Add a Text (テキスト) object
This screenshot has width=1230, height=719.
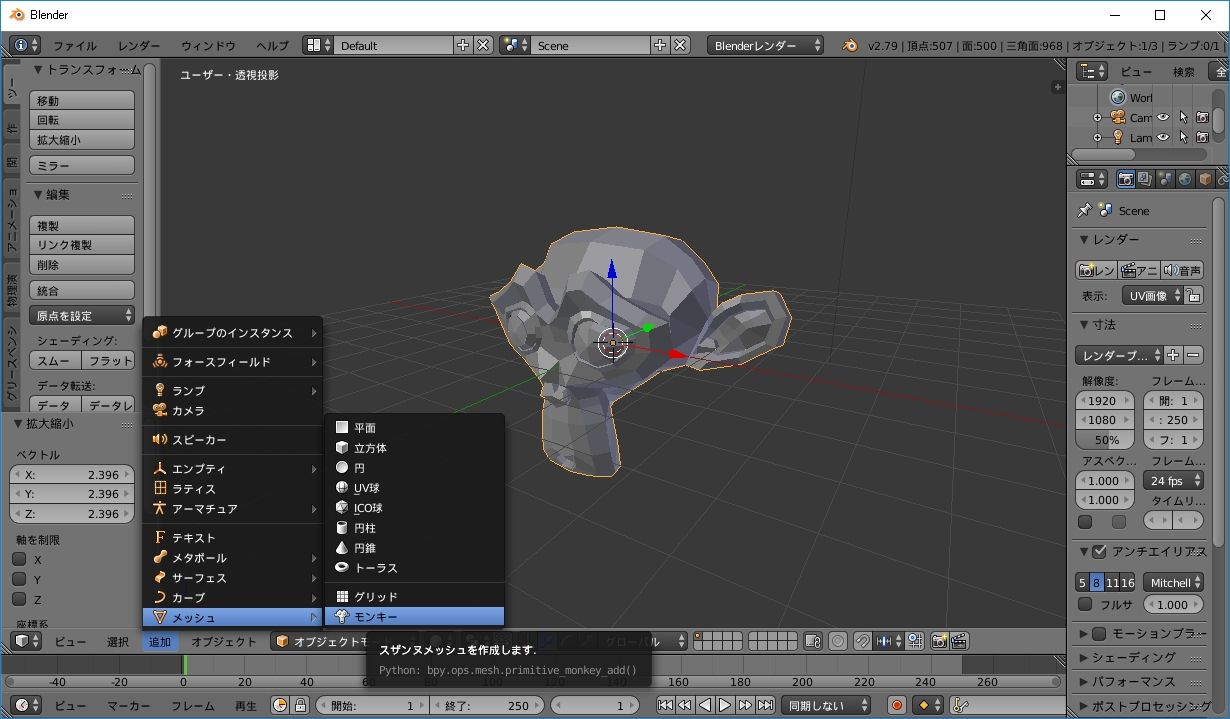click(x=233, y=538)
